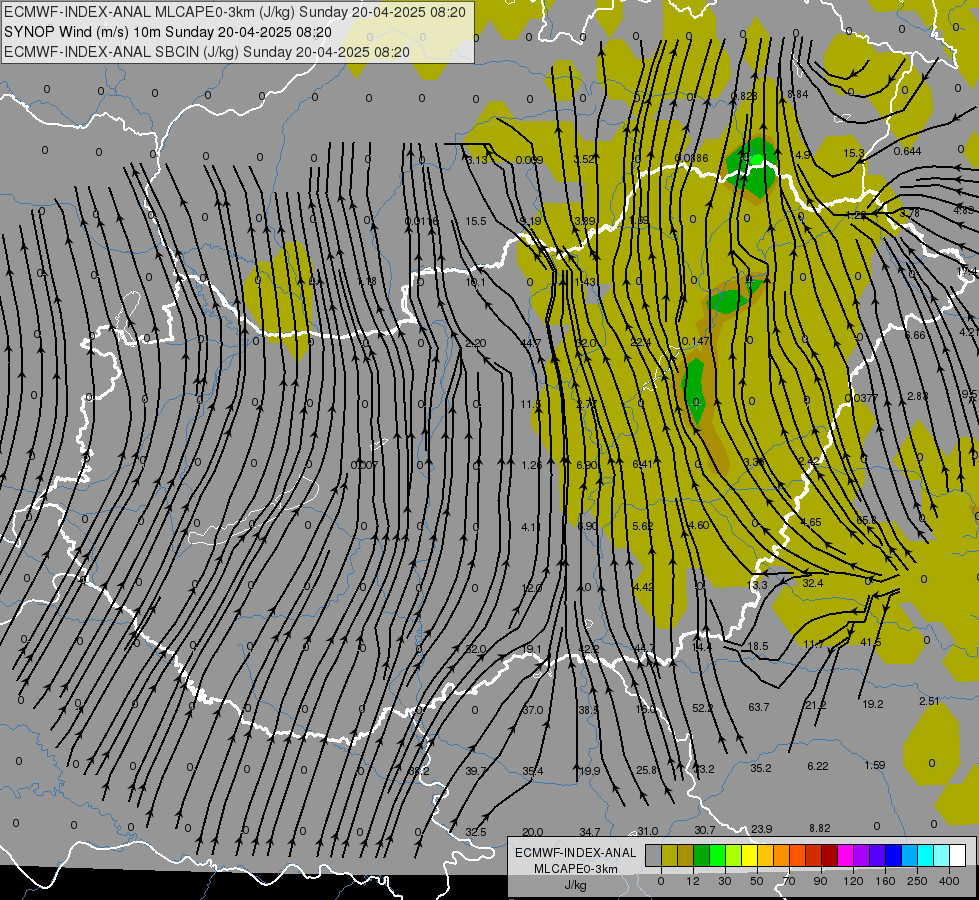Click legend scale value 400

(x=949, y=881)
